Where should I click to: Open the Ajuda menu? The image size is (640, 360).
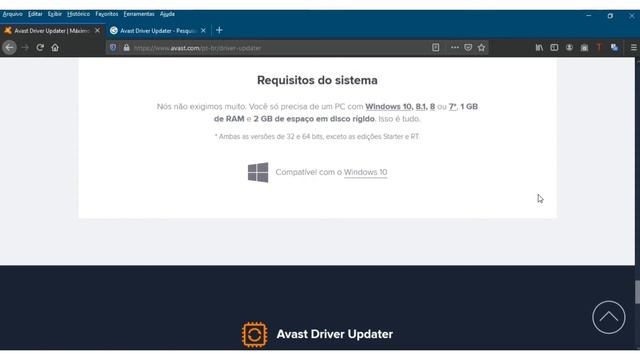(x=167, y=14)
